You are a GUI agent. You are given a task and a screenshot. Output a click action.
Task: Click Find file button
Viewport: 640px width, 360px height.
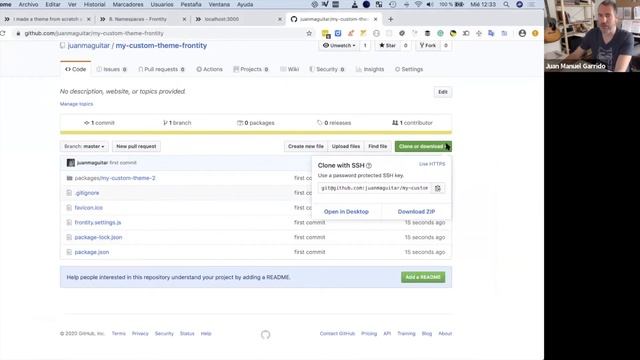[378, 146]
